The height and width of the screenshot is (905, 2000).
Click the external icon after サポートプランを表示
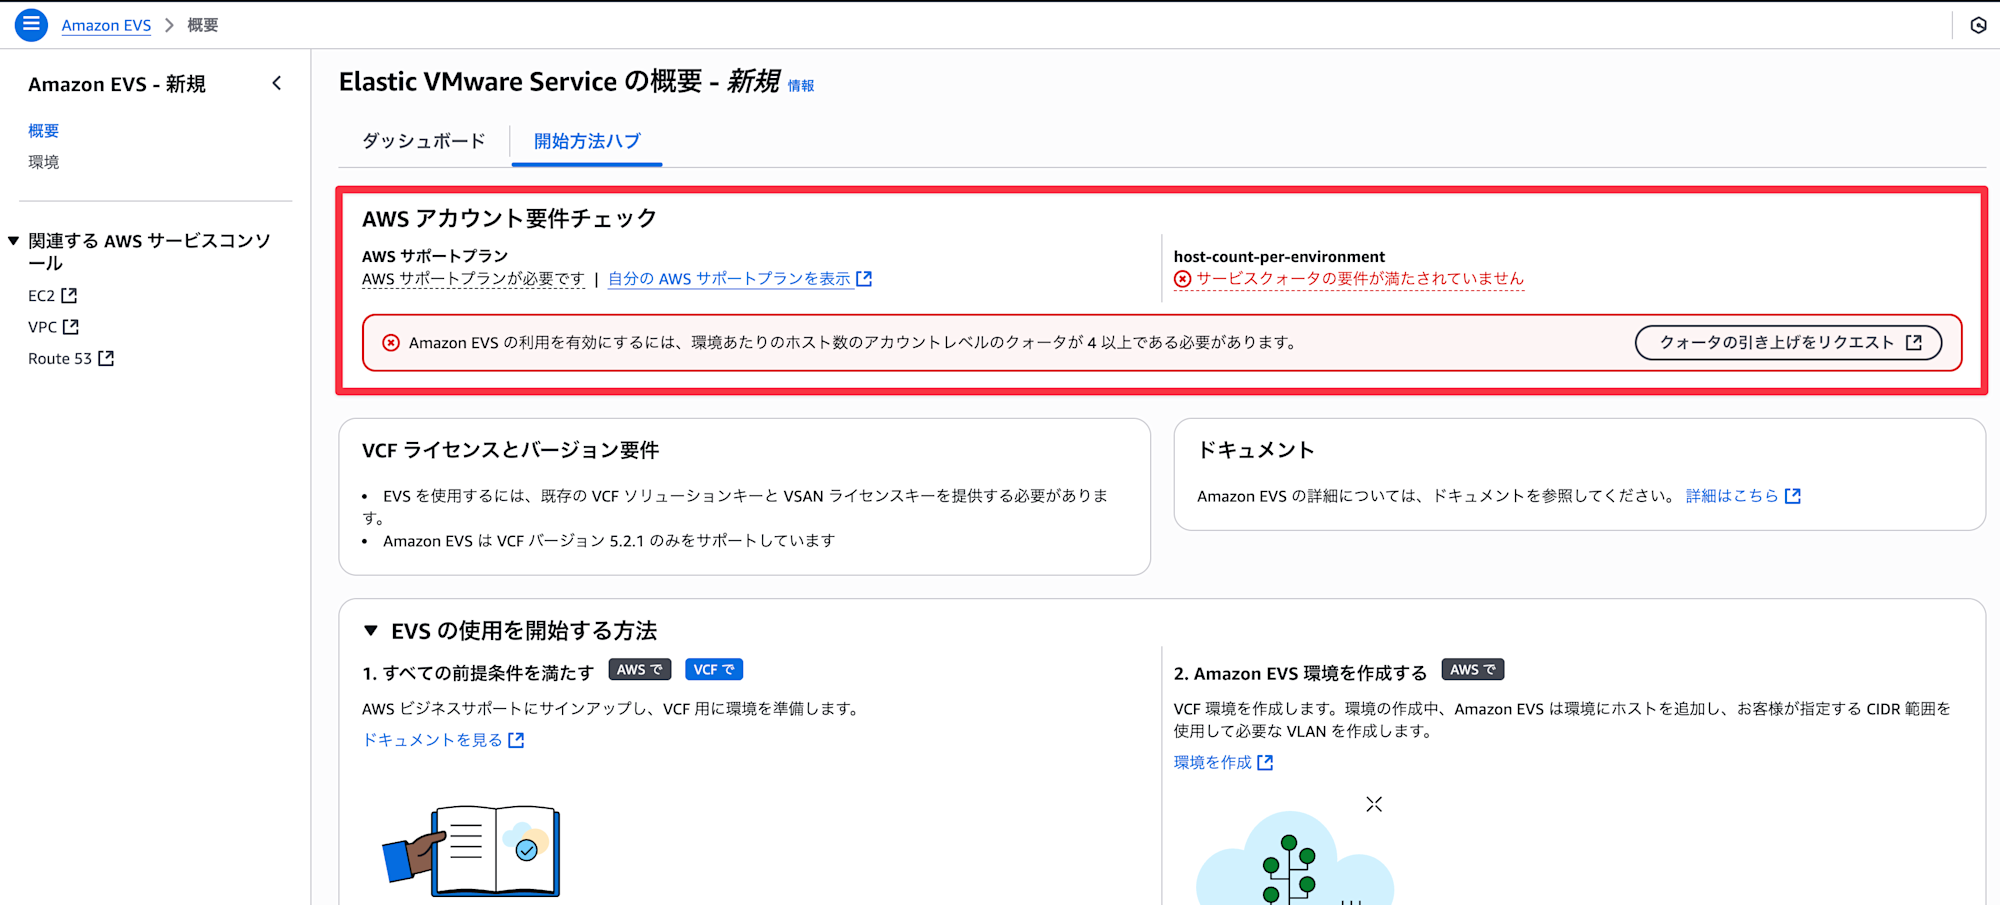point(864,279)
